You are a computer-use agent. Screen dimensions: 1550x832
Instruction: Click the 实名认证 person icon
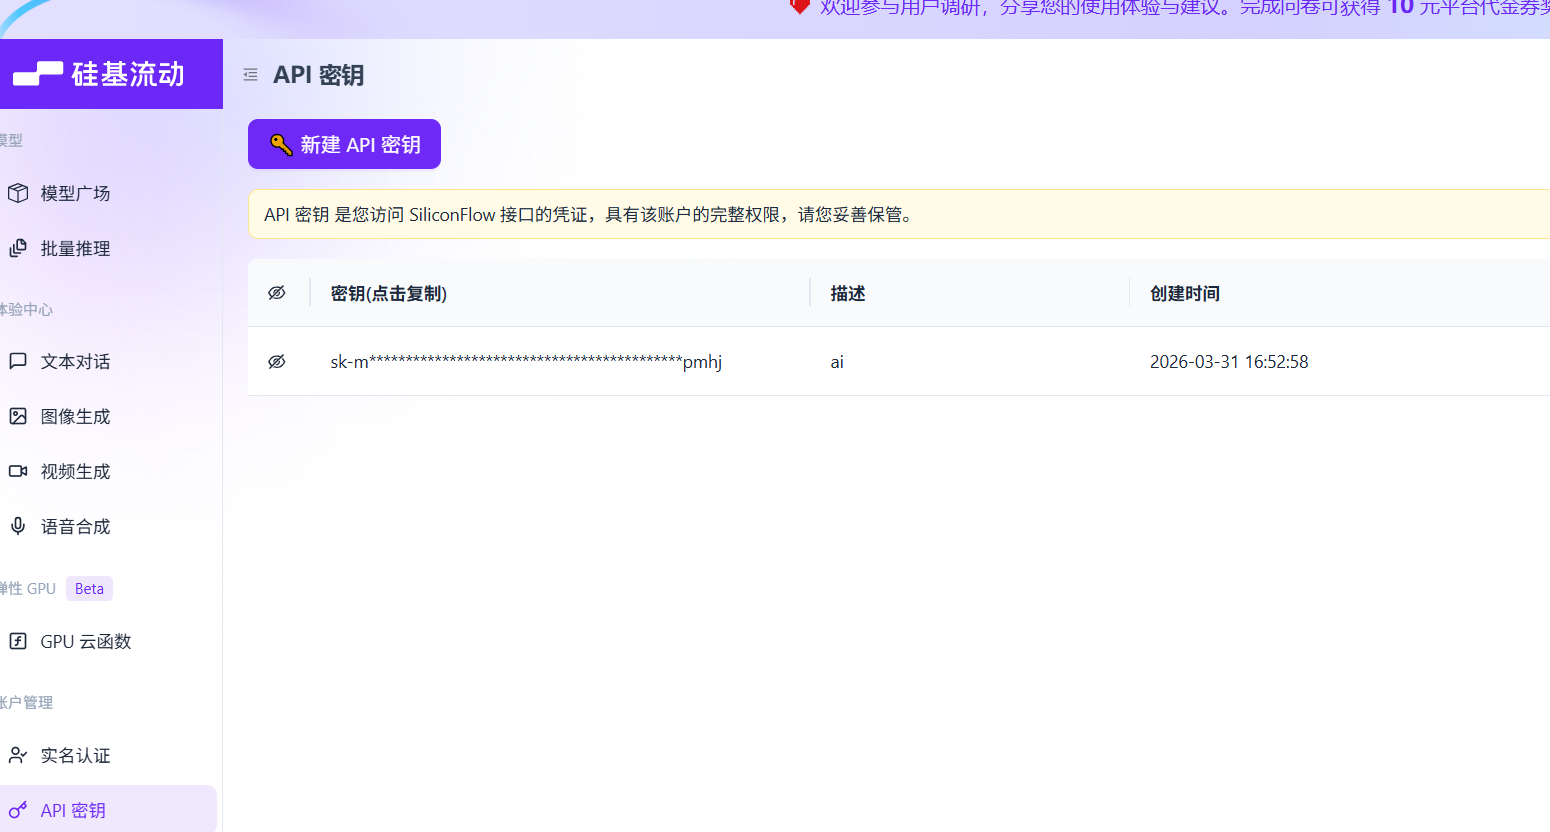click(18, 755)
